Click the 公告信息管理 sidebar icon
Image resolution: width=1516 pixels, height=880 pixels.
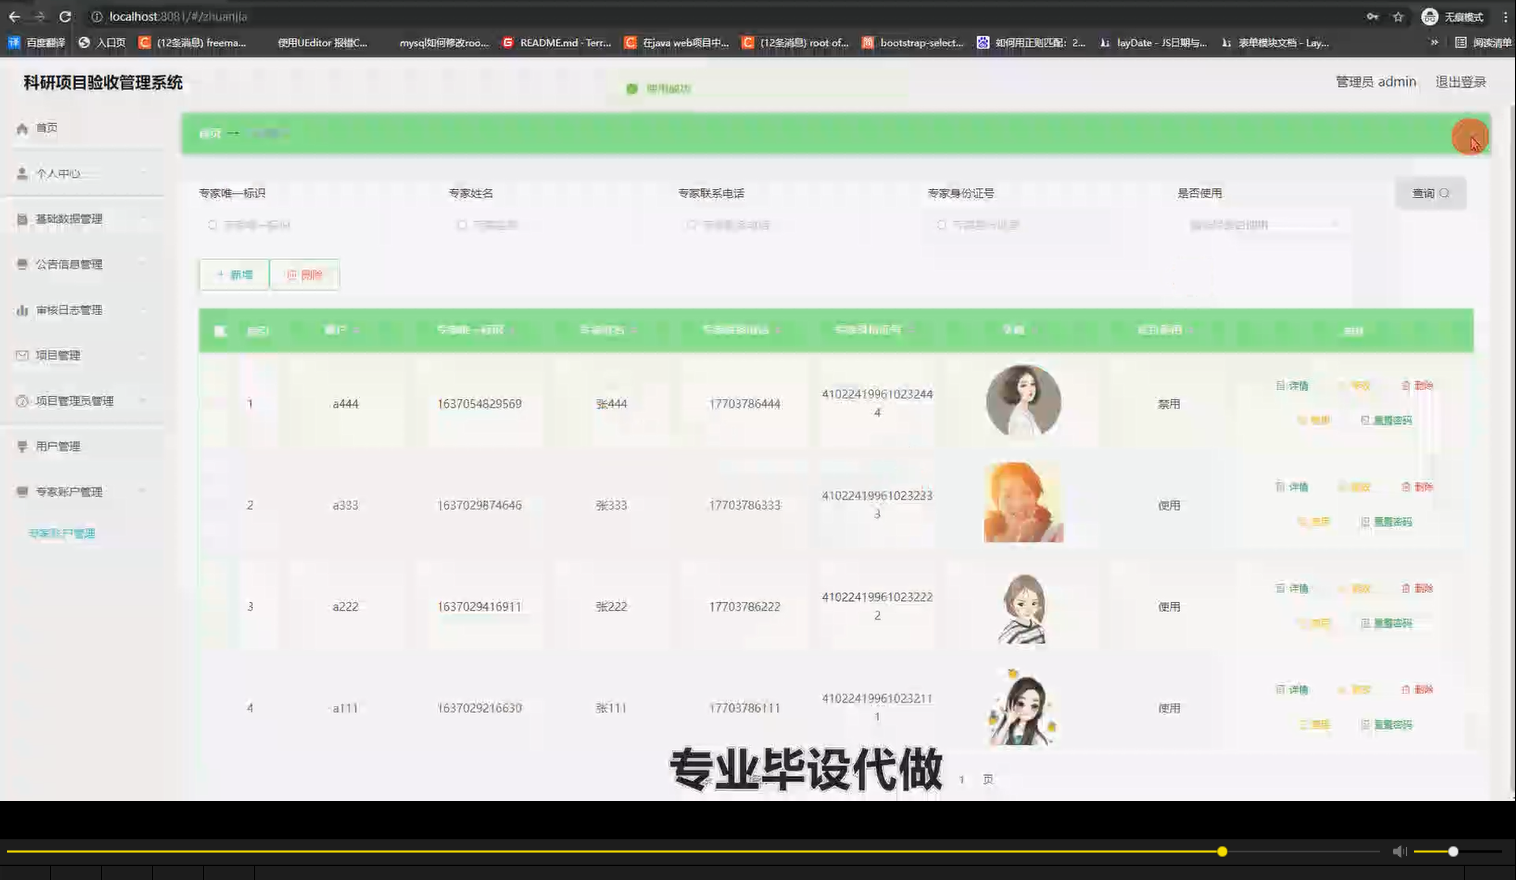(20, 264)
